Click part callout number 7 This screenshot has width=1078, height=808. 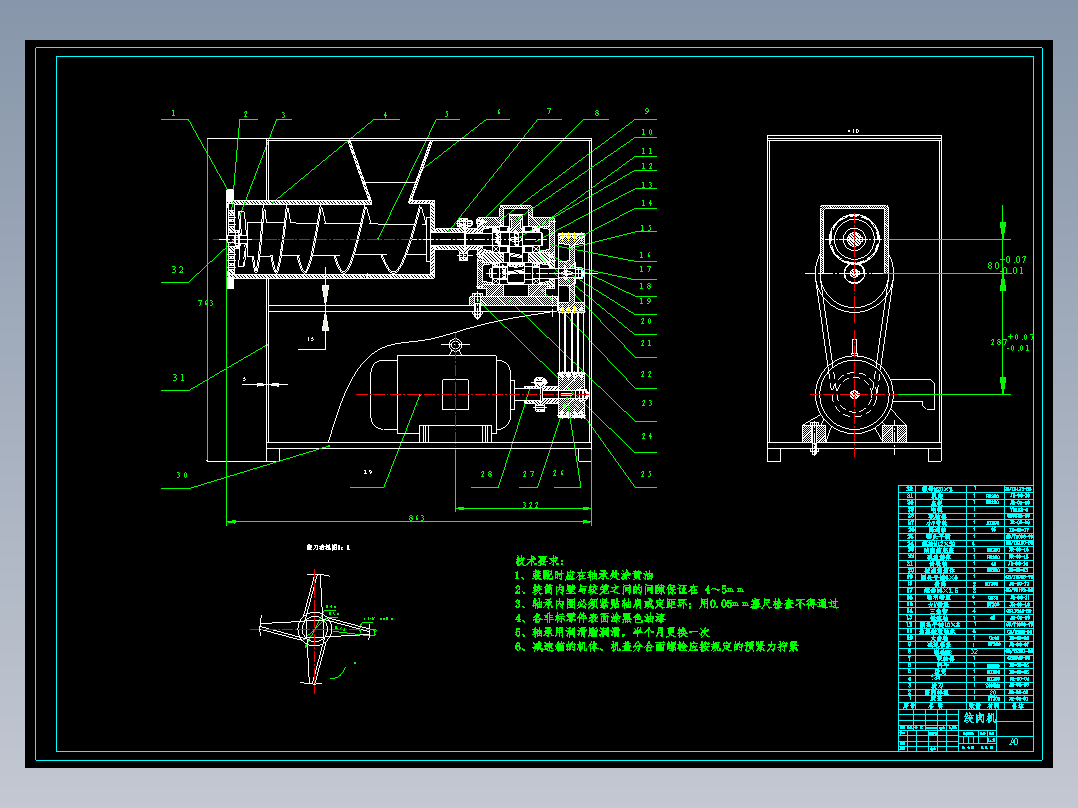pos(549,111)
